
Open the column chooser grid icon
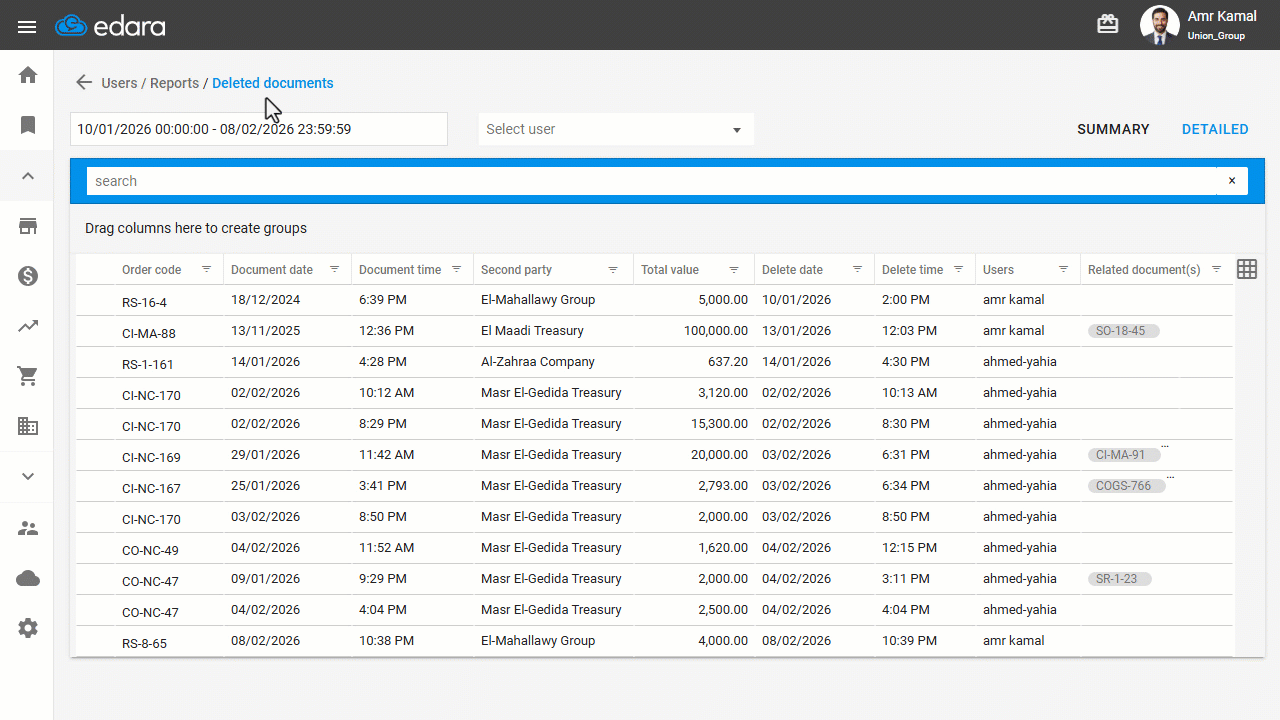coord(1247,269)
